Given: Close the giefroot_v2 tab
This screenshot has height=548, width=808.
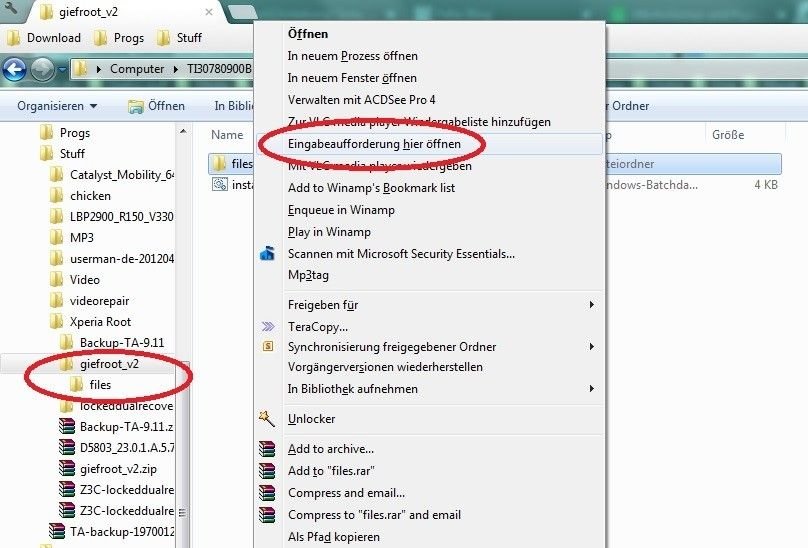Looking at the screenshot, I should pyautogui.click(x=209, y=12).
